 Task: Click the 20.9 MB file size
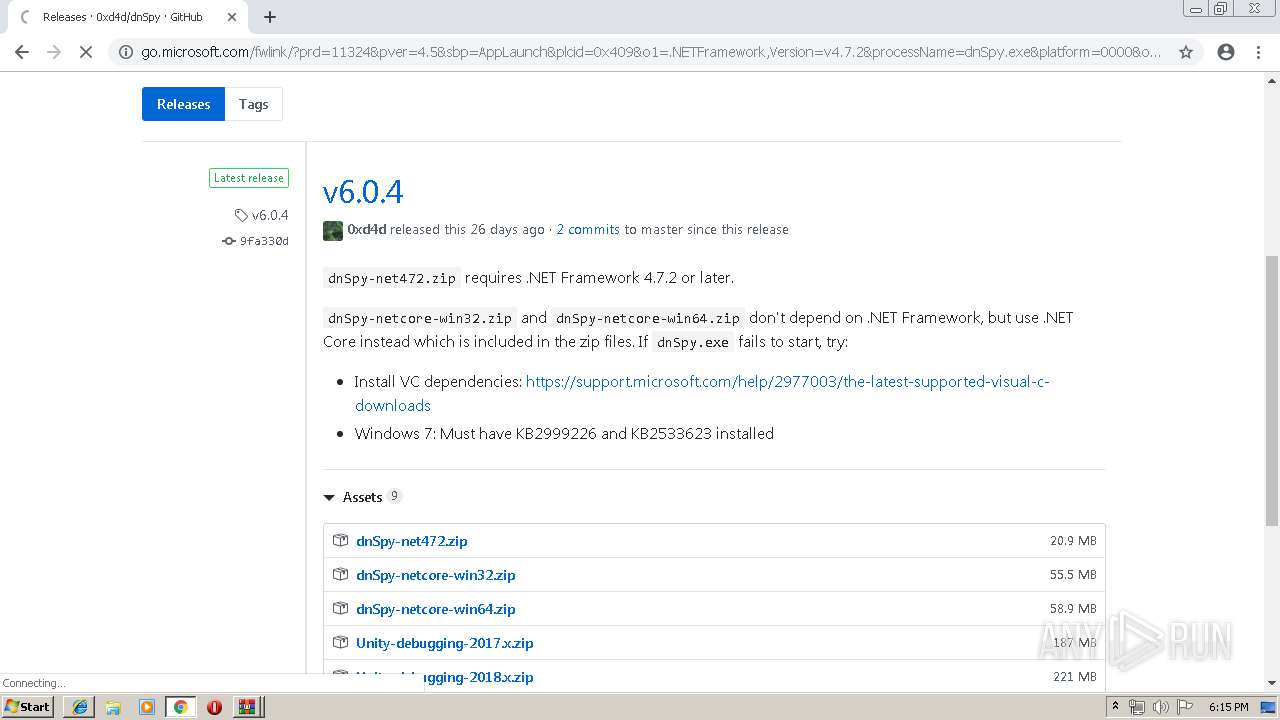click(1073, 541)
